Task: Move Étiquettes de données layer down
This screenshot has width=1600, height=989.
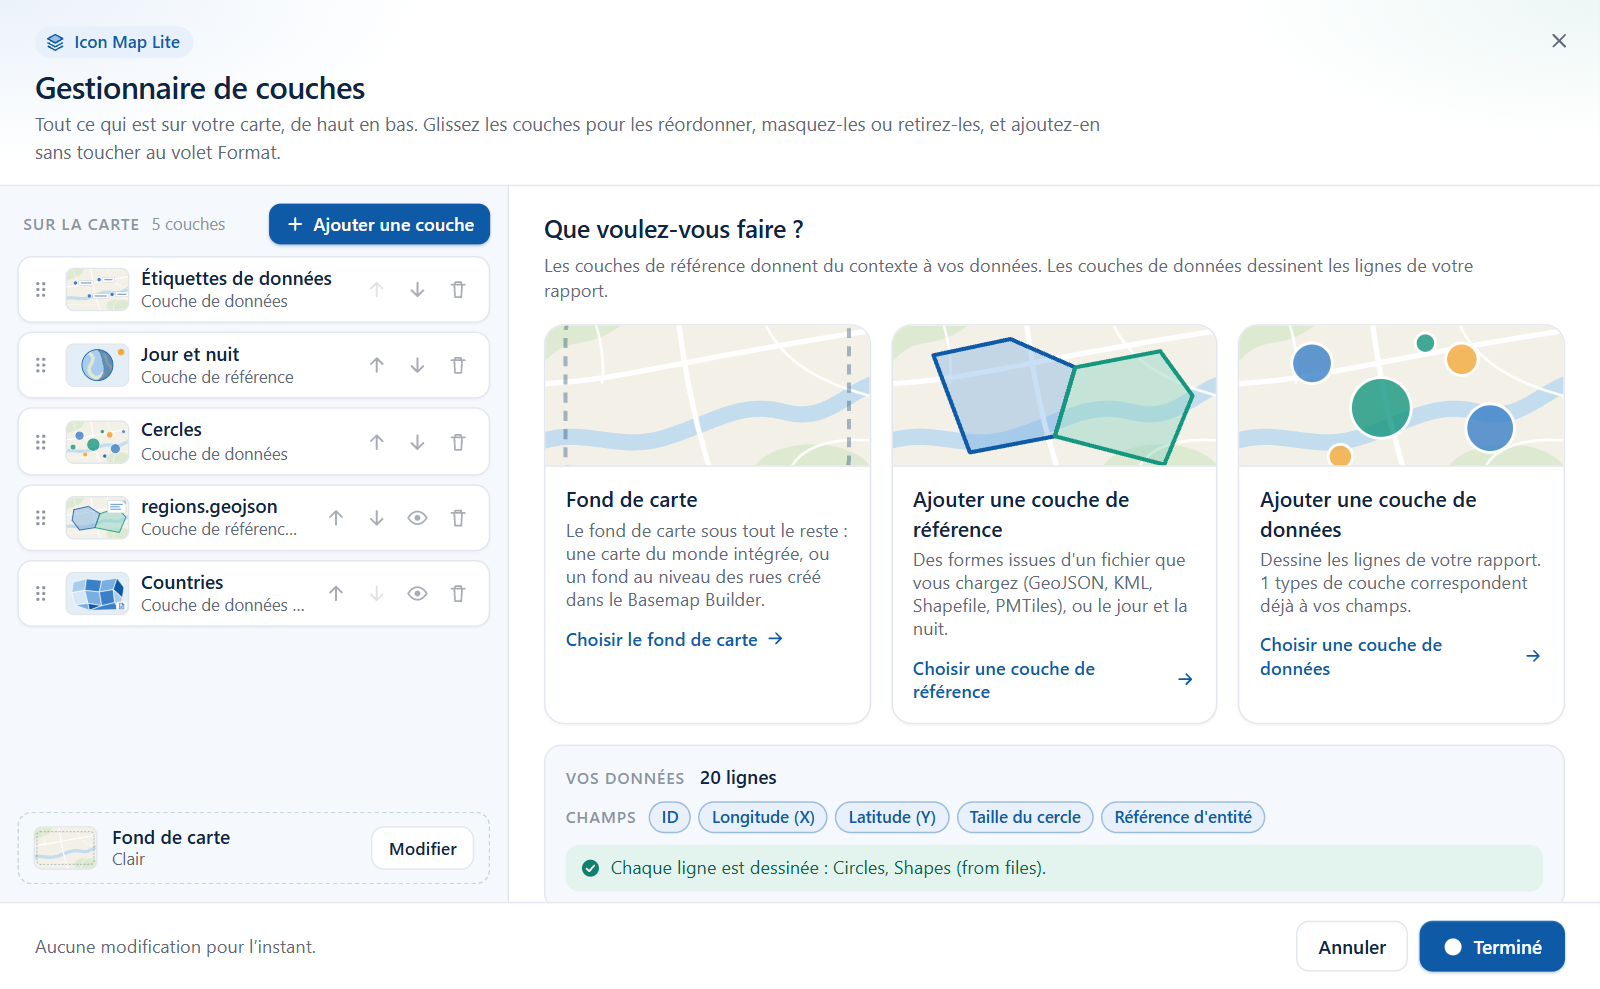Action: pos(417,289)
